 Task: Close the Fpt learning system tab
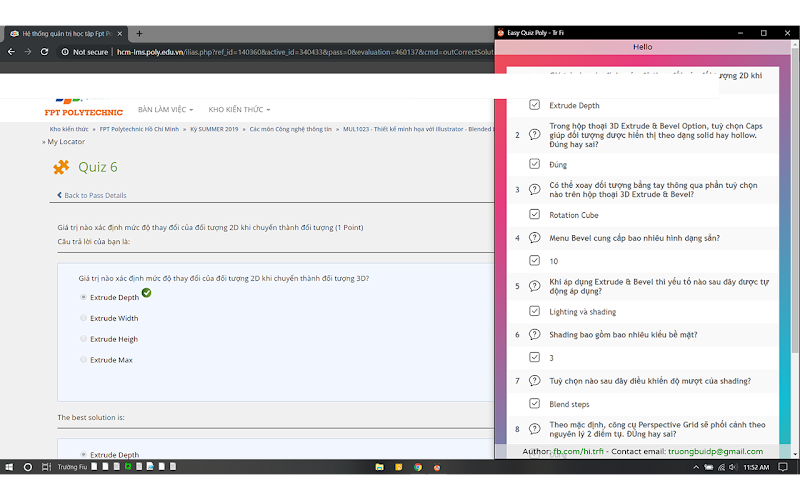pos(120,34)
